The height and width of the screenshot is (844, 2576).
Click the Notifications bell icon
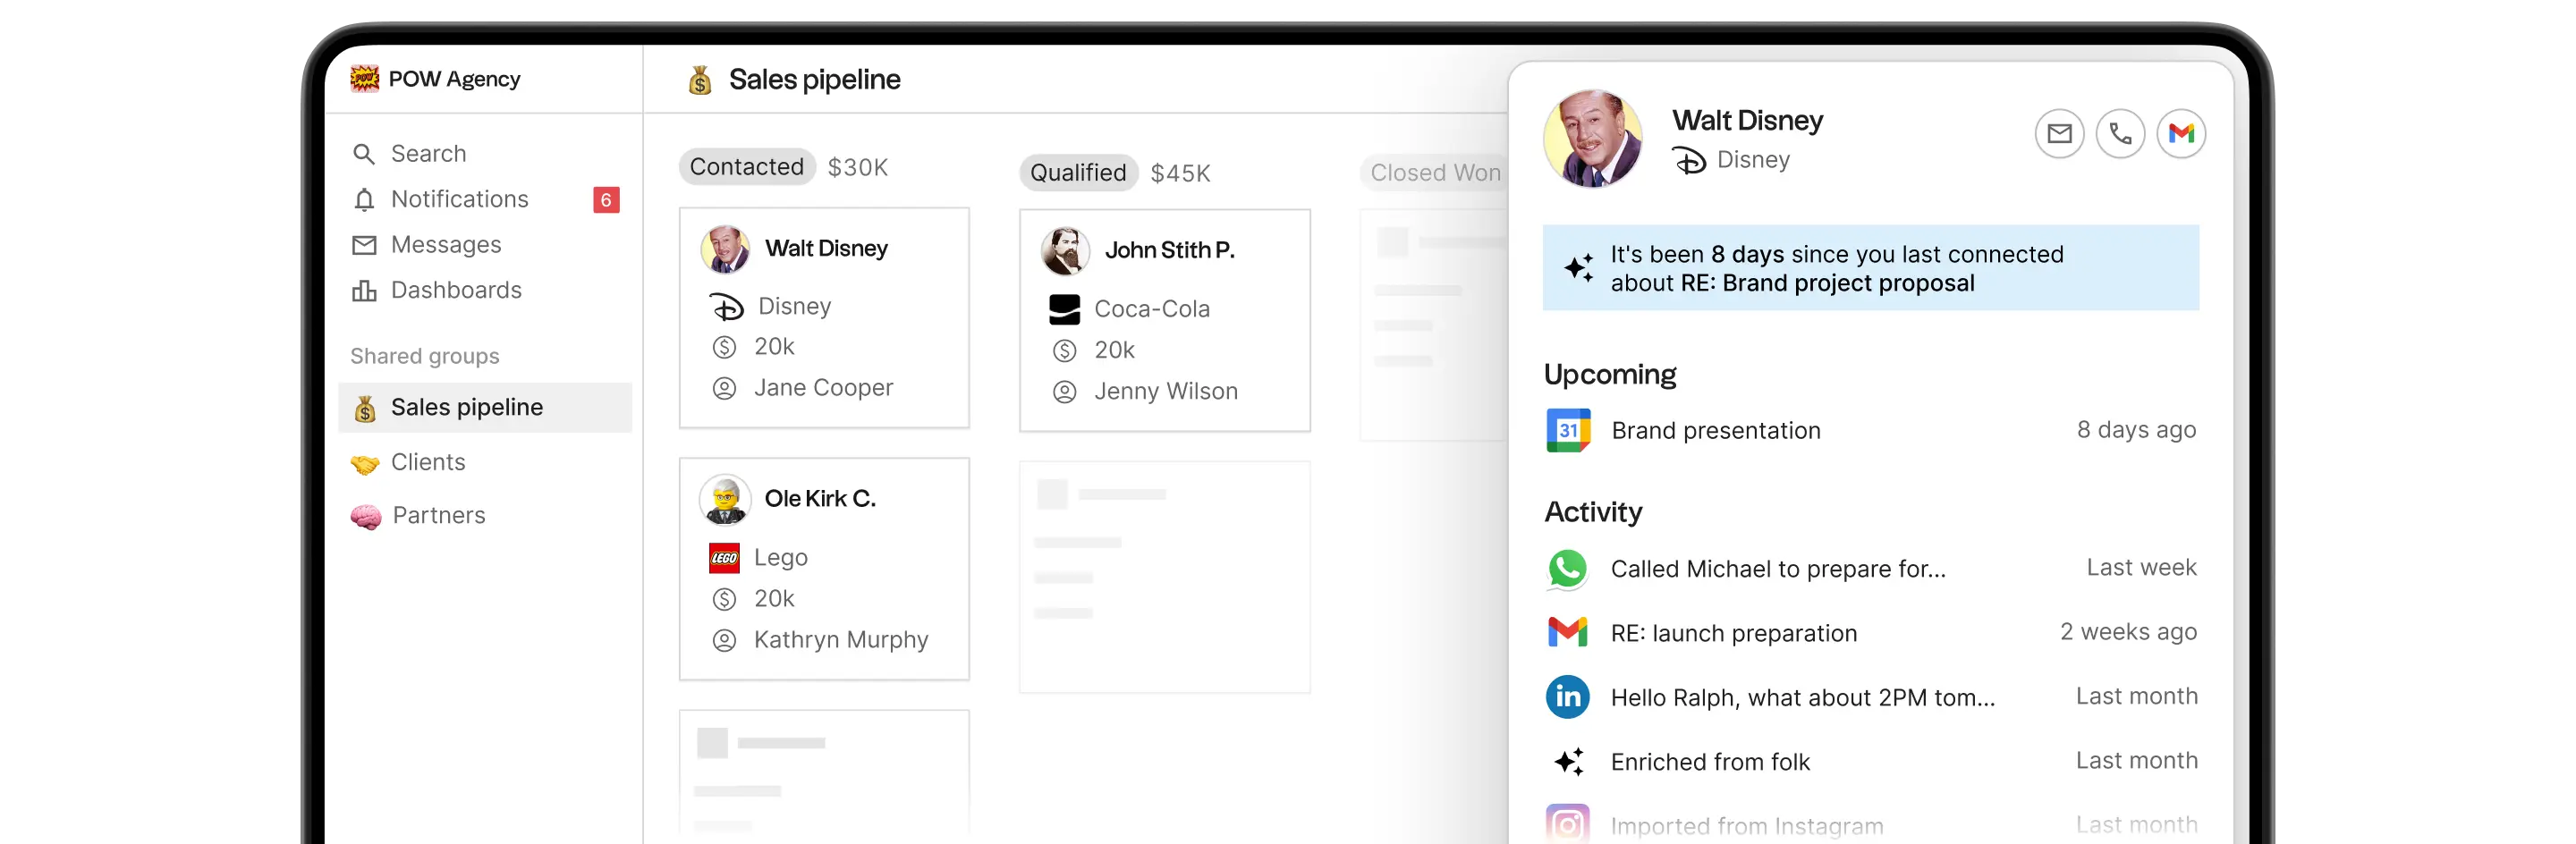click(364, 200)
